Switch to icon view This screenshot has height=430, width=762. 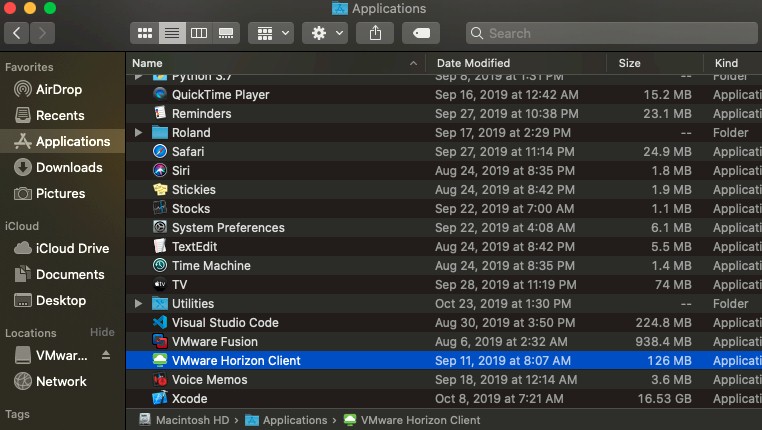point(145,33)
